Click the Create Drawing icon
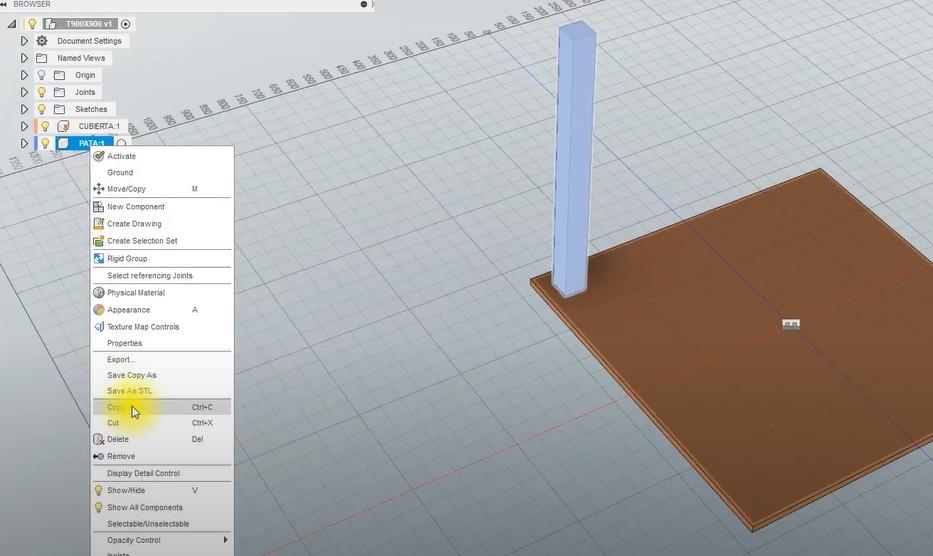Viewport: 933px width, 556px height. pos(99,224)
